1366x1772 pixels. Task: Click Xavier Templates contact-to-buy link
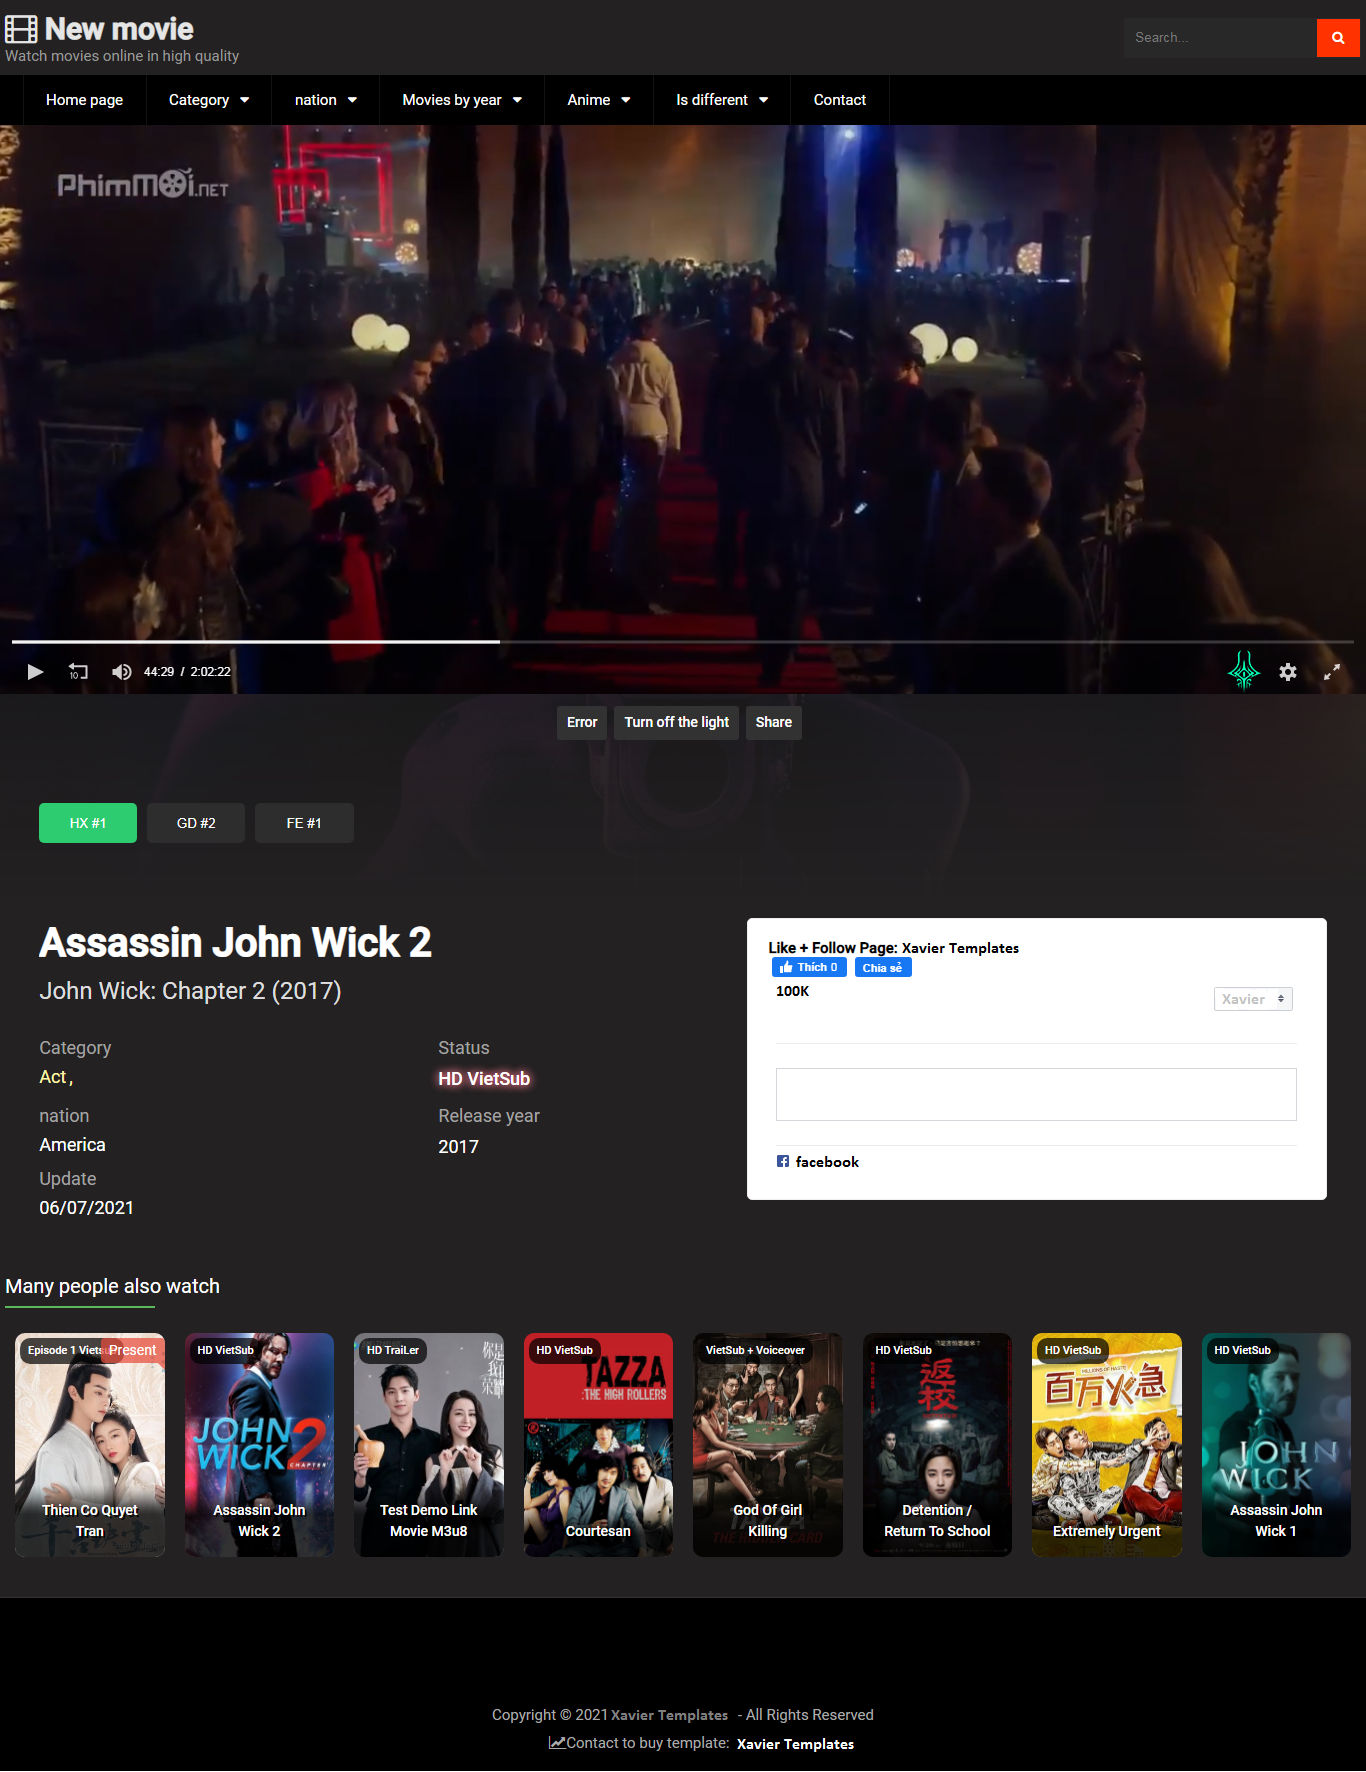point(795,1744)
